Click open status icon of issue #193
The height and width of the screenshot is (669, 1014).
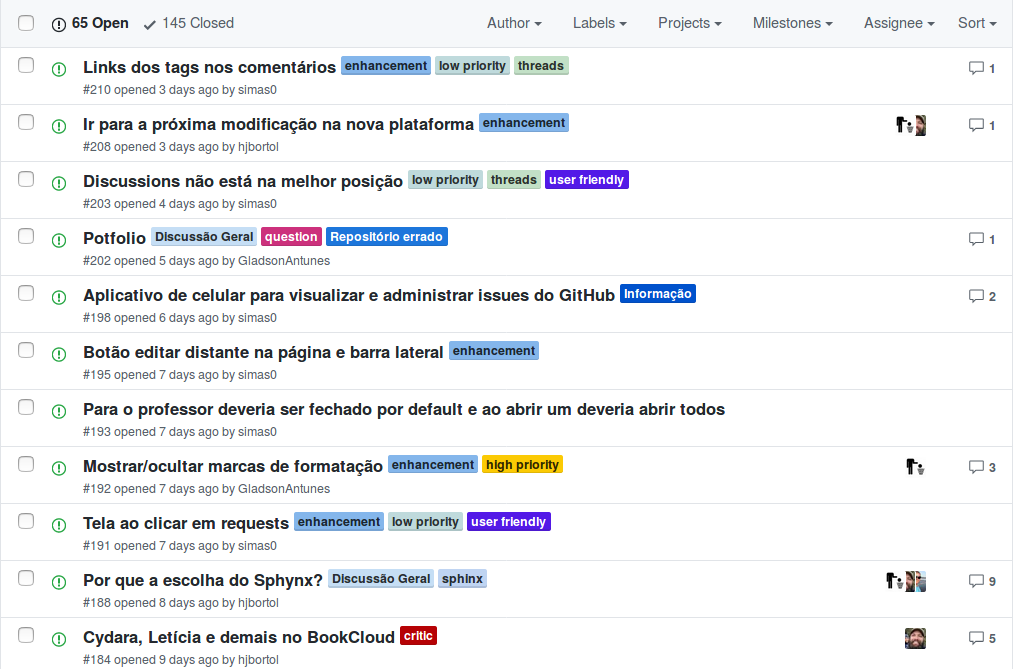pos(59,411)
